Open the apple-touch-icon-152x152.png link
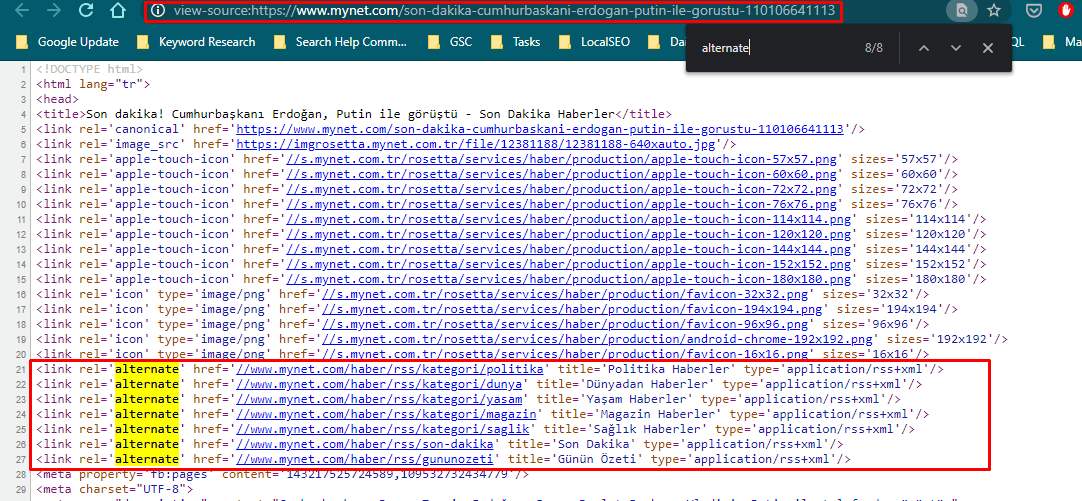Screen dimensions: 1082x501 569,264
